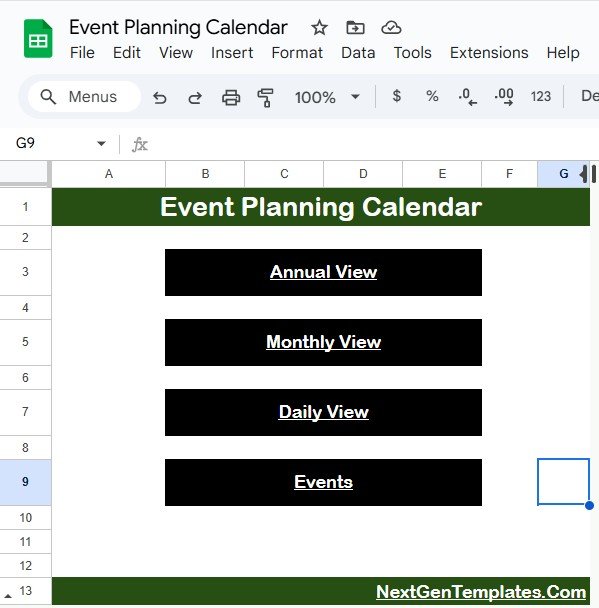
Task: Follow the Annual View link
Action: point(323,272)
